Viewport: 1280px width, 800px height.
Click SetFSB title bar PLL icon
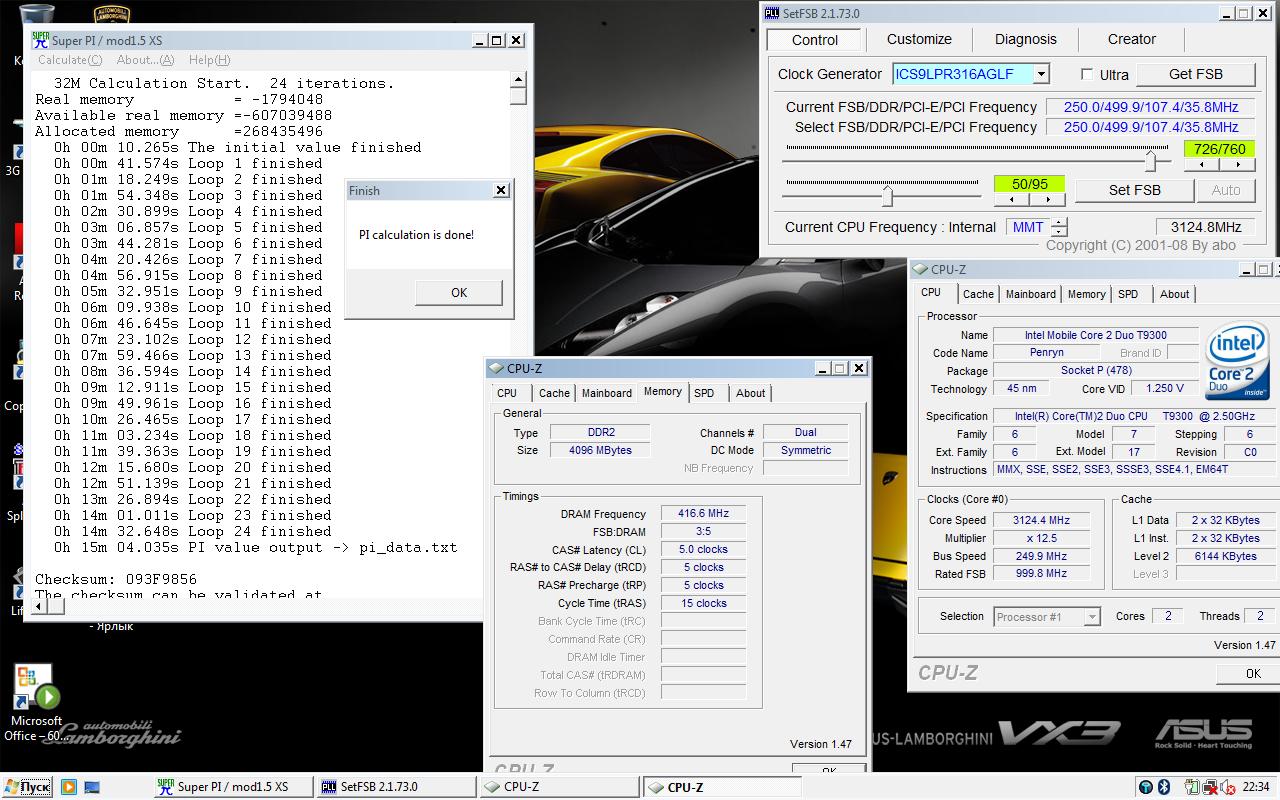[x=772, y=13]
